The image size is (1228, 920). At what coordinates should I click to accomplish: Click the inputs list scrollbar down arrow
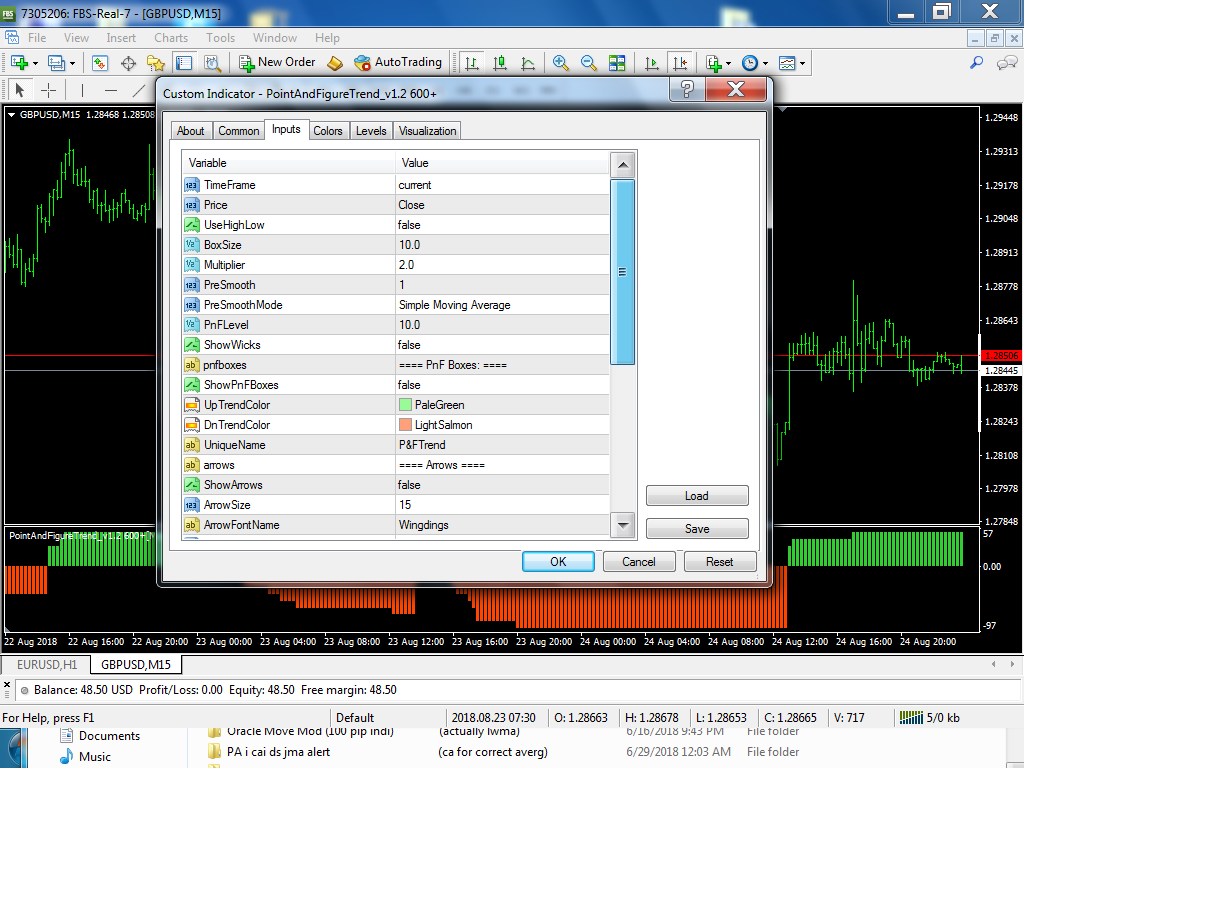pyautogui.click(x=623, y=525)
